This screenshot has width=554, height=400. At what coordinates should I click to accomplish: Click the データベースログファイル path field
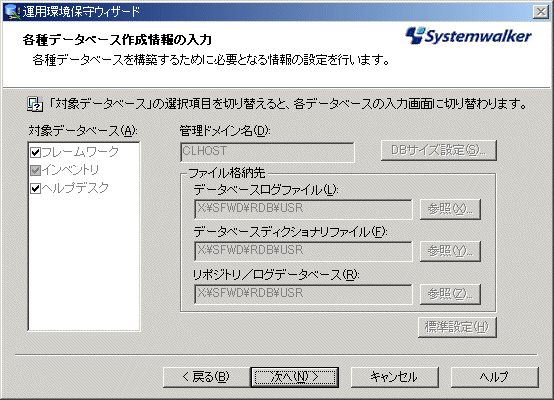[303, 209]
